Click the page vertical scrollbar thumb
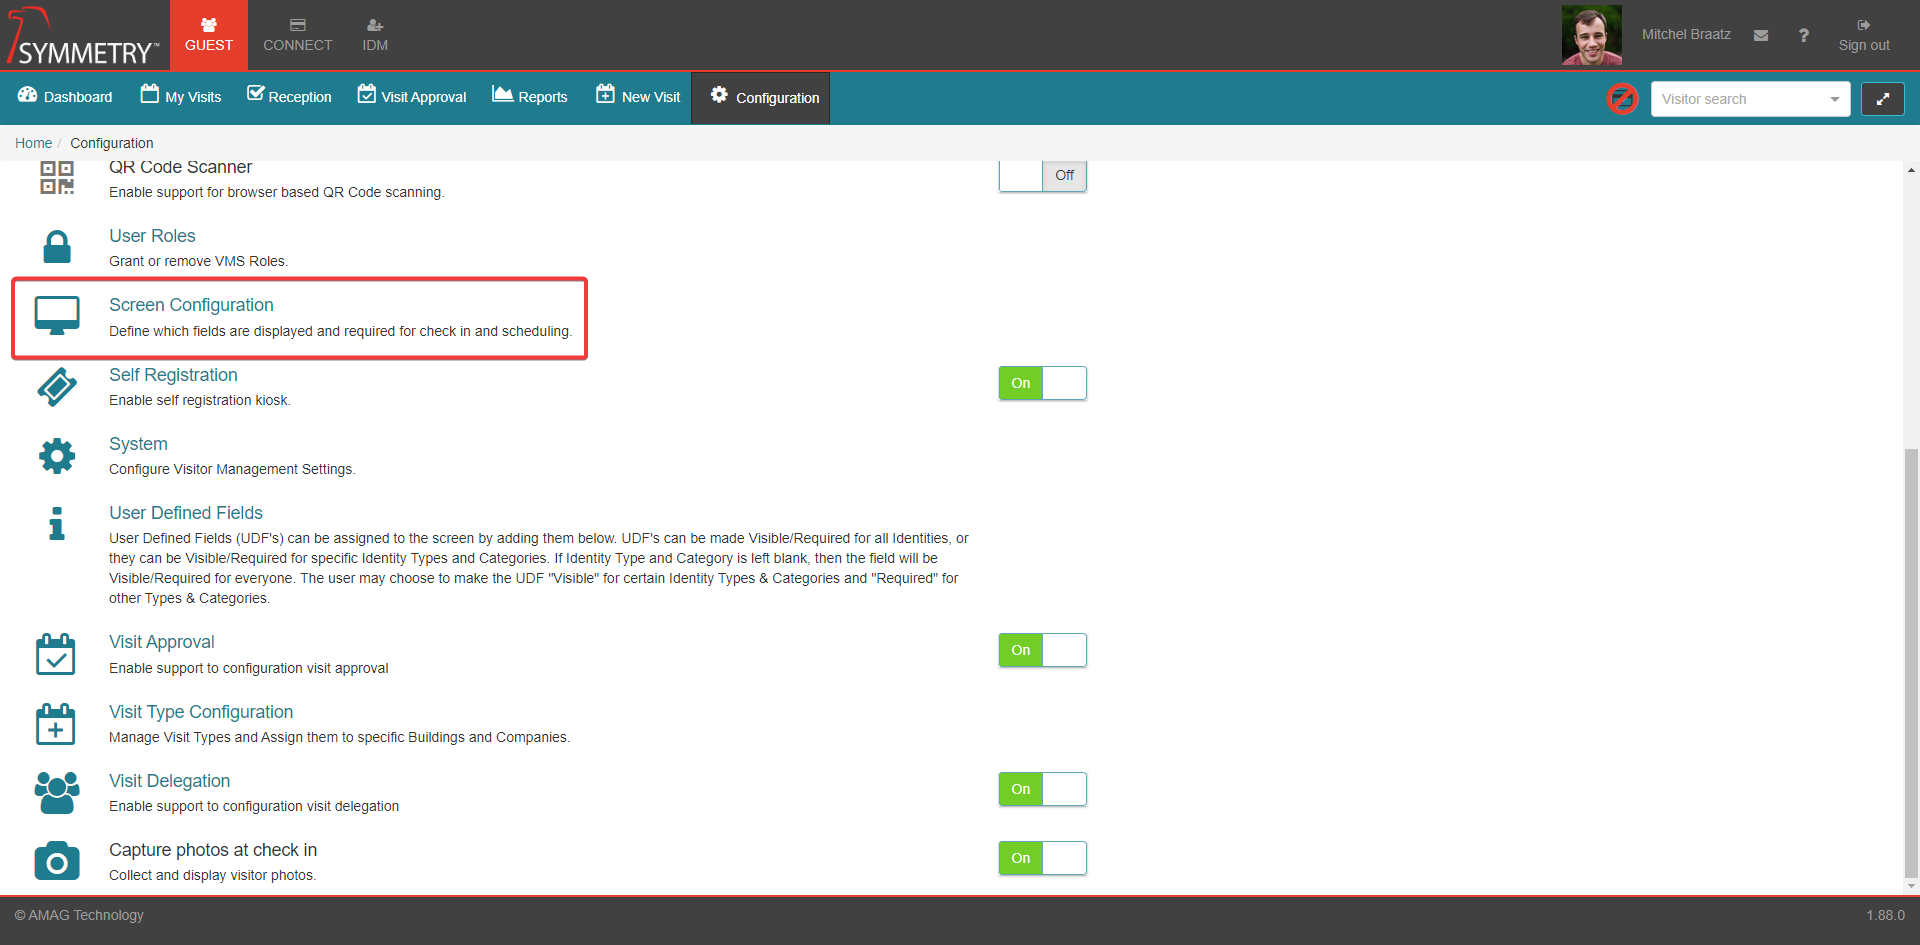 point(1911,662)
